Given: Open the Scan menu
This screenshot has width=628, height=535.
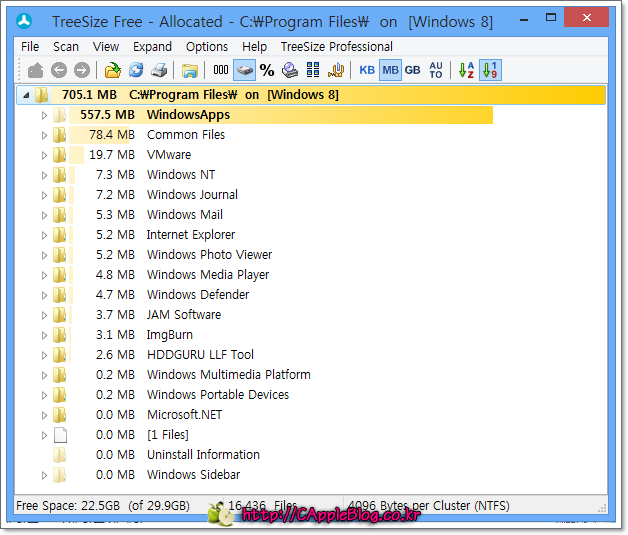Looking at the screenshot, I should (x=66, y=47).
